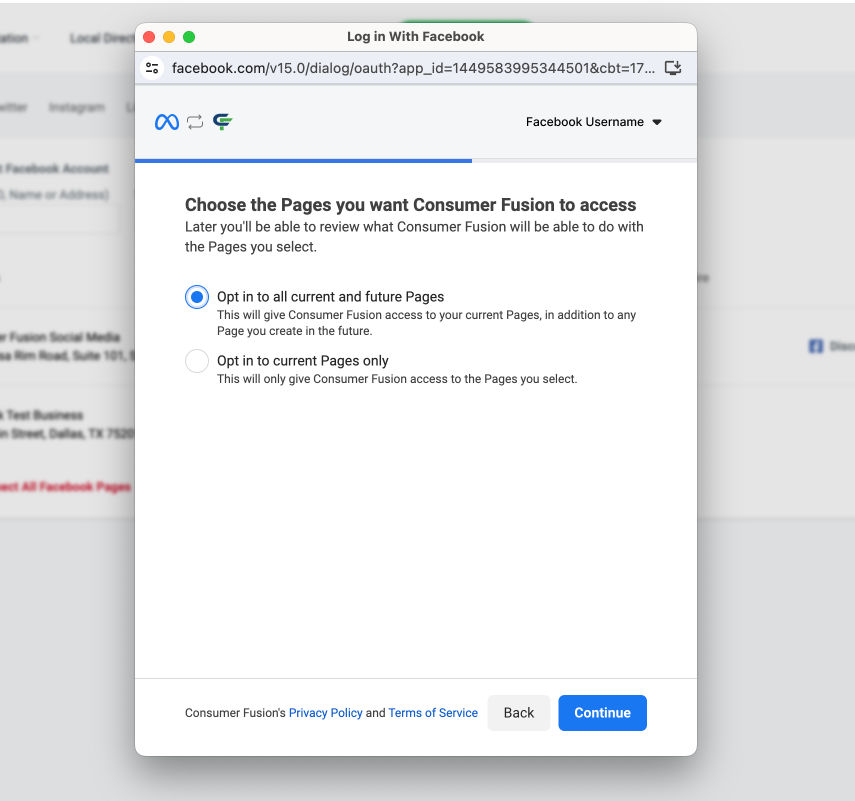Viewport: 855px width, 801px height.
Task: Select Opt in to all current and future Pages
Action: pyautogui.click(x=197, y=297)
